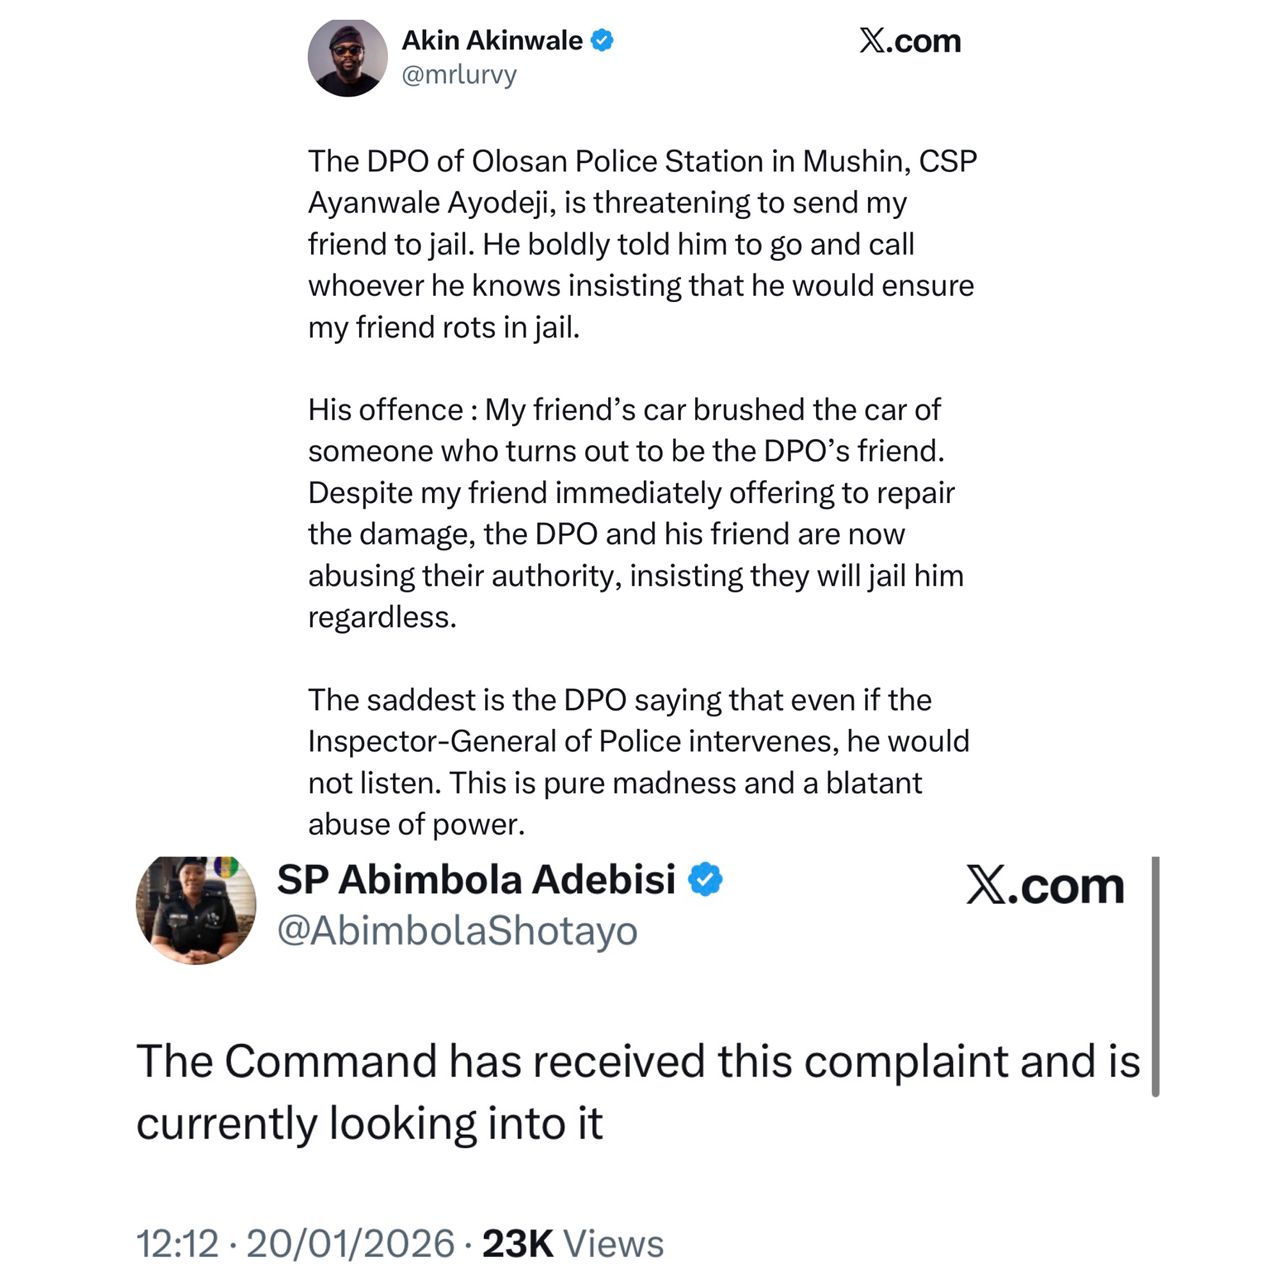
Task: Open the 23K Views count
Action: click(573, 1244)
